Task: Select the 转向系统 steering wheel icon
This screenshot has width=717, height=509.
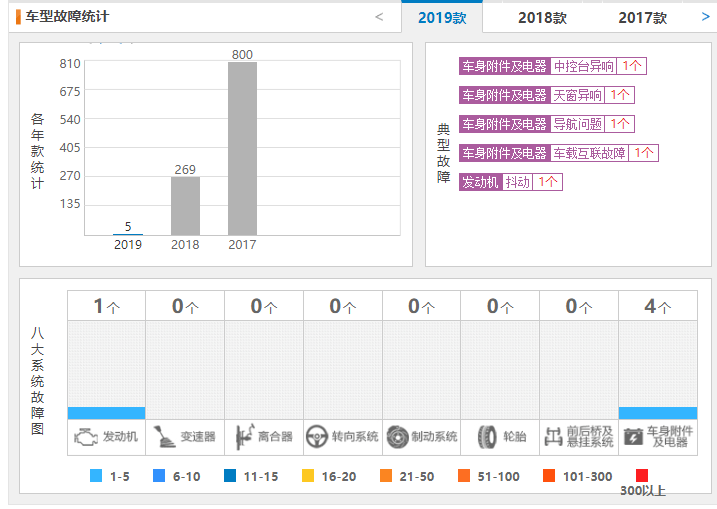Action: click(316, 437)
